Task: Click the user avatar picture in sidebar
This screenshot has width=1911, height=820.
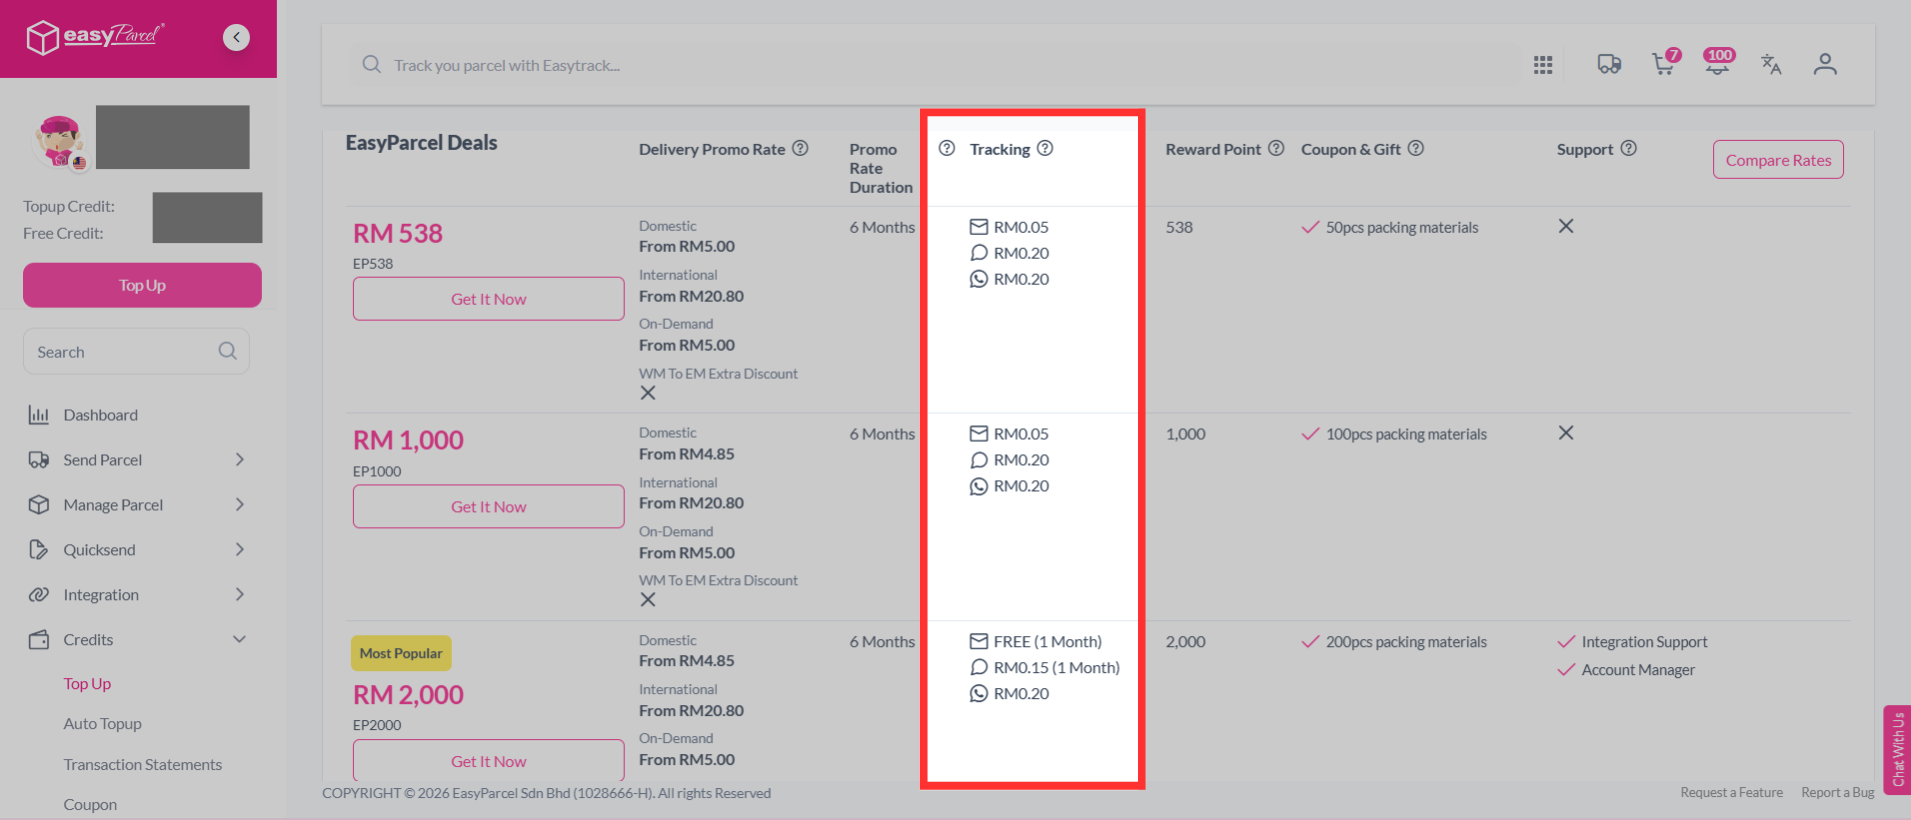Action: (60, 141)
